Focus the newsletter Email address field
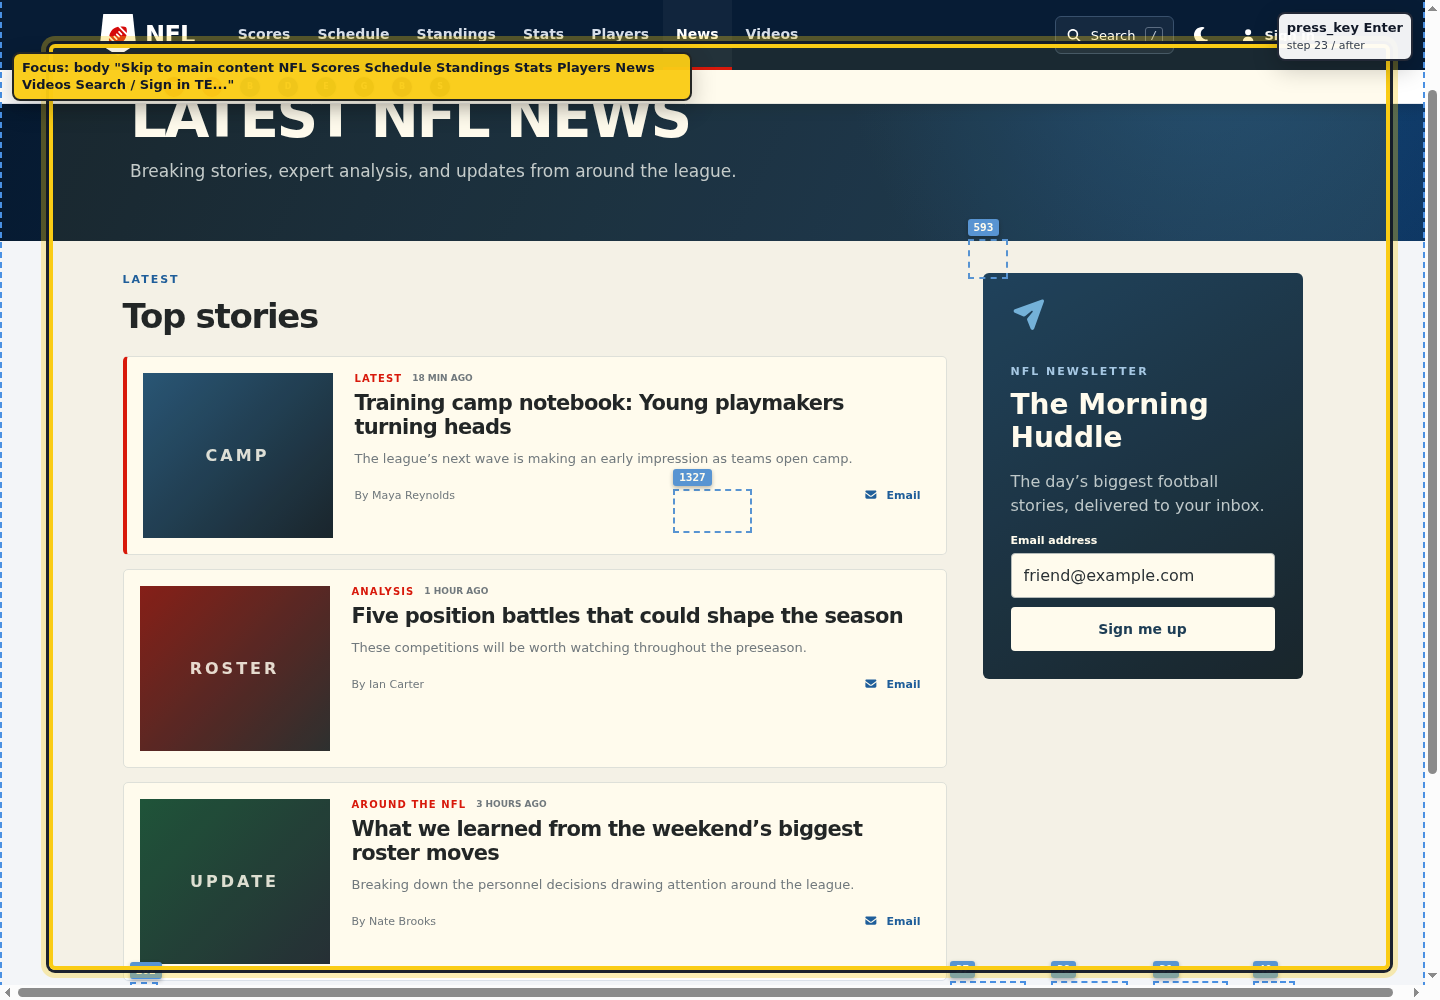 coord(1142,575)
